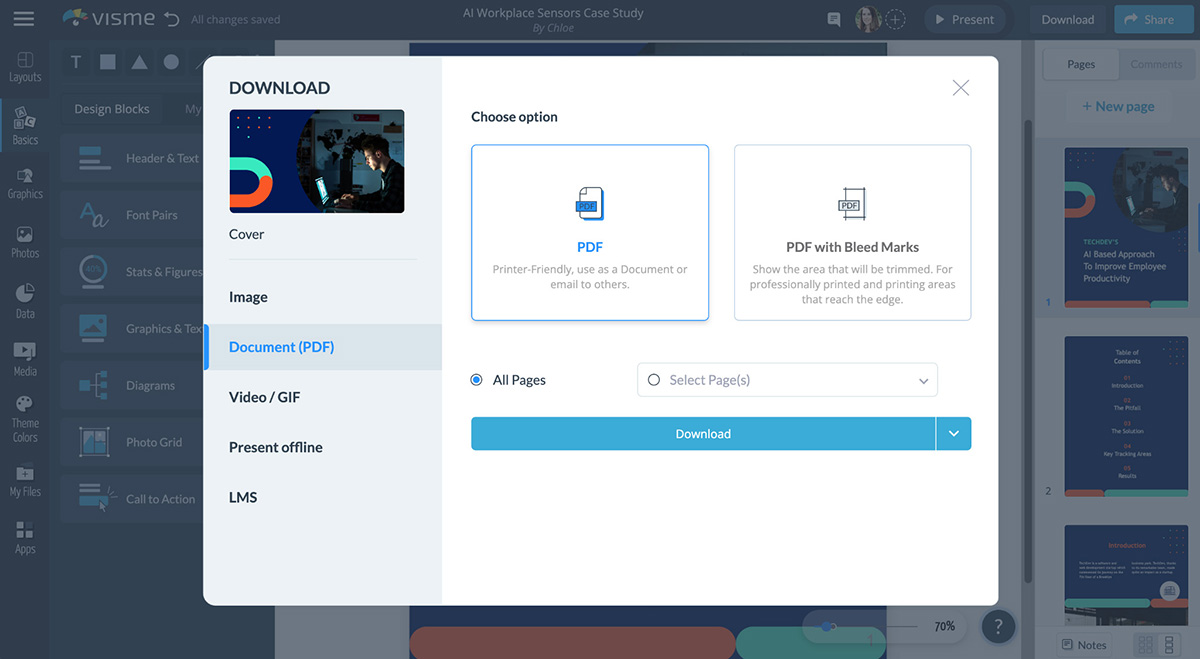This screenshot has width=1200, height=659.
Task: Open the Photos sidebar panel
Action: 24,240
